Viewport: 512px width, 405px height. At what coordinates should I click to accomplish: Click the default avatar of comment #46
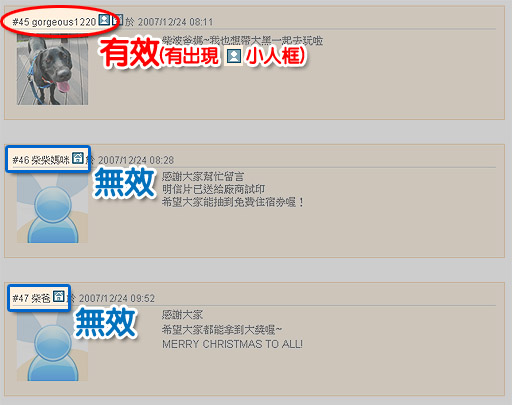[52, 208]
